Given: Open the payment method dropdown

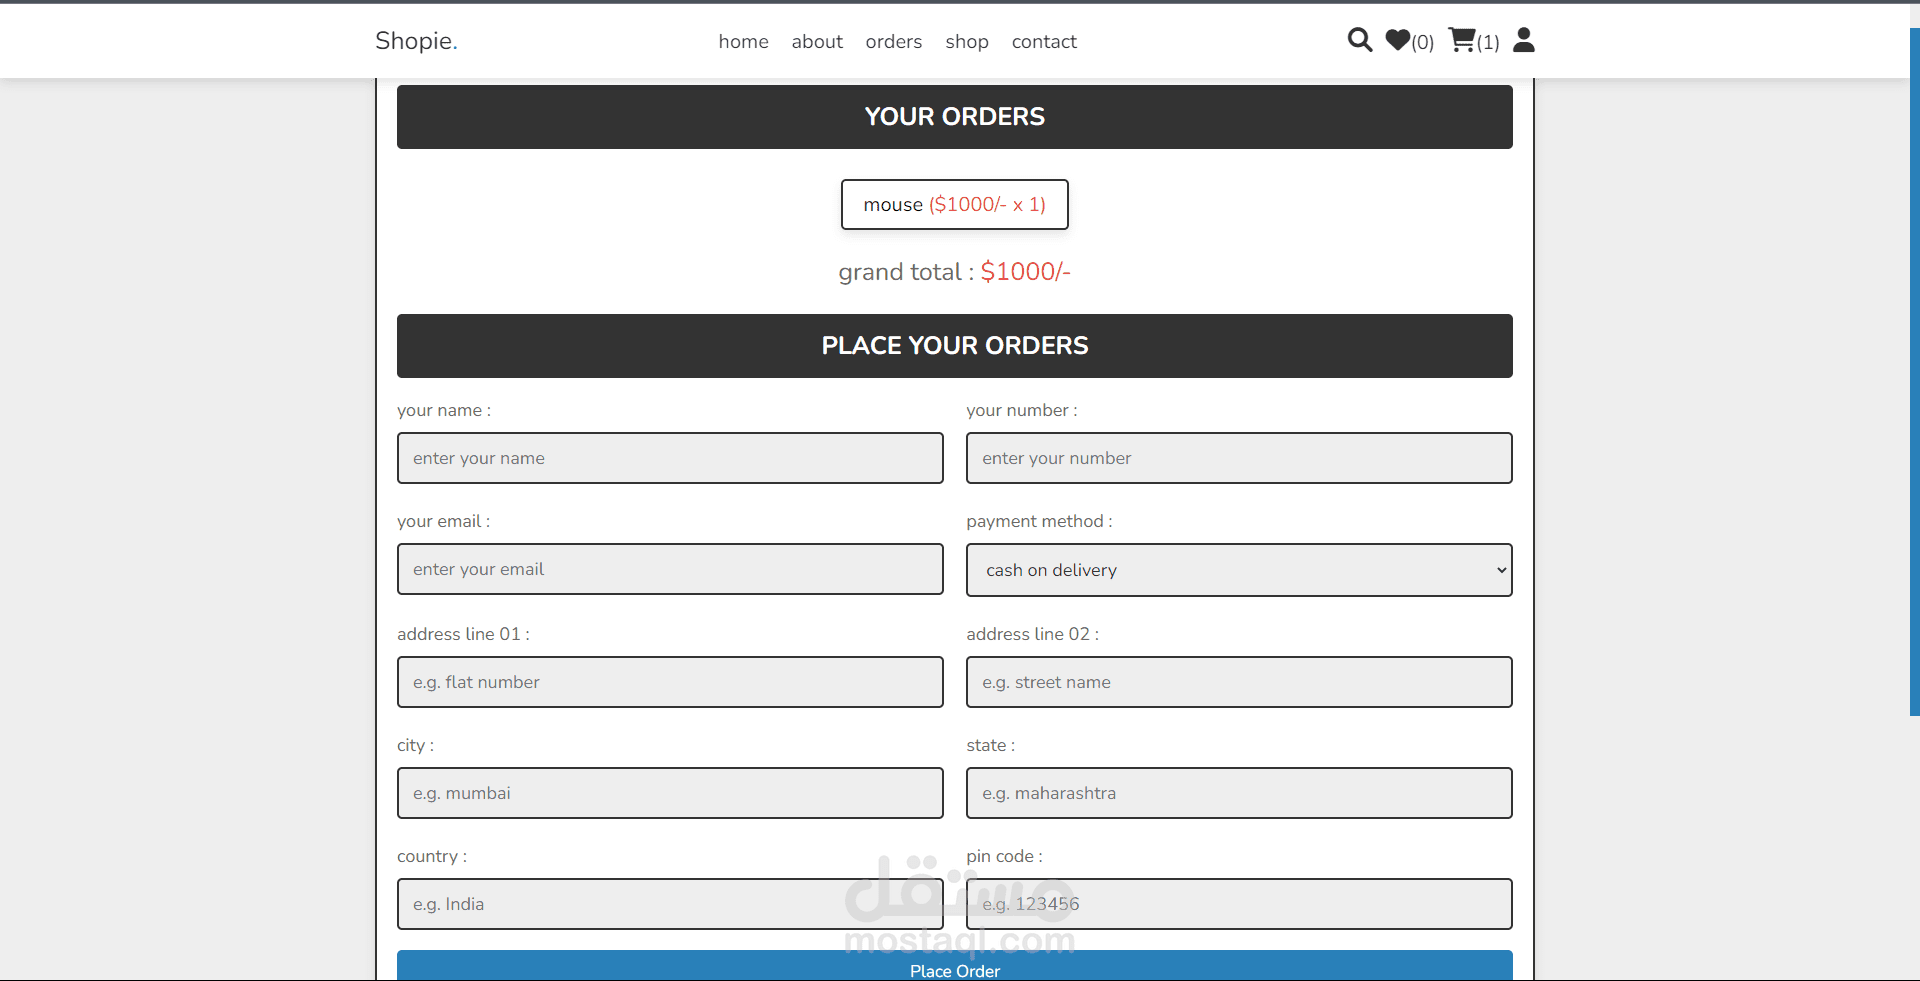Looking at the screenshot, I should [x=1239, y=570].
